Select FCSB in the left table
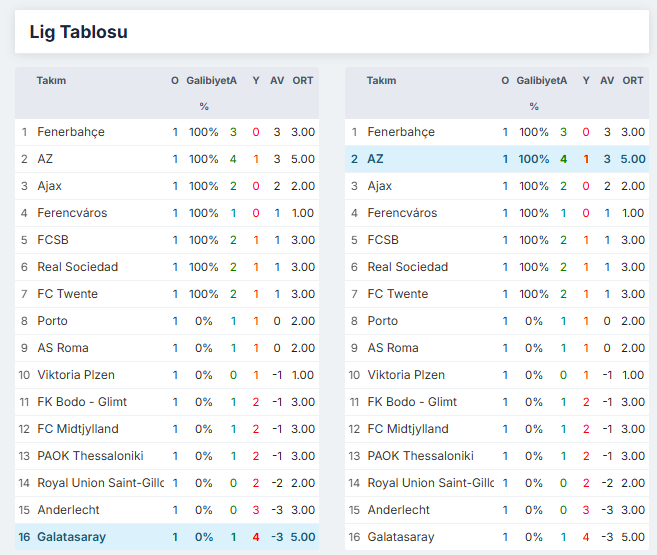The height and width of the screenshot is (555, 657). point(53,240)
